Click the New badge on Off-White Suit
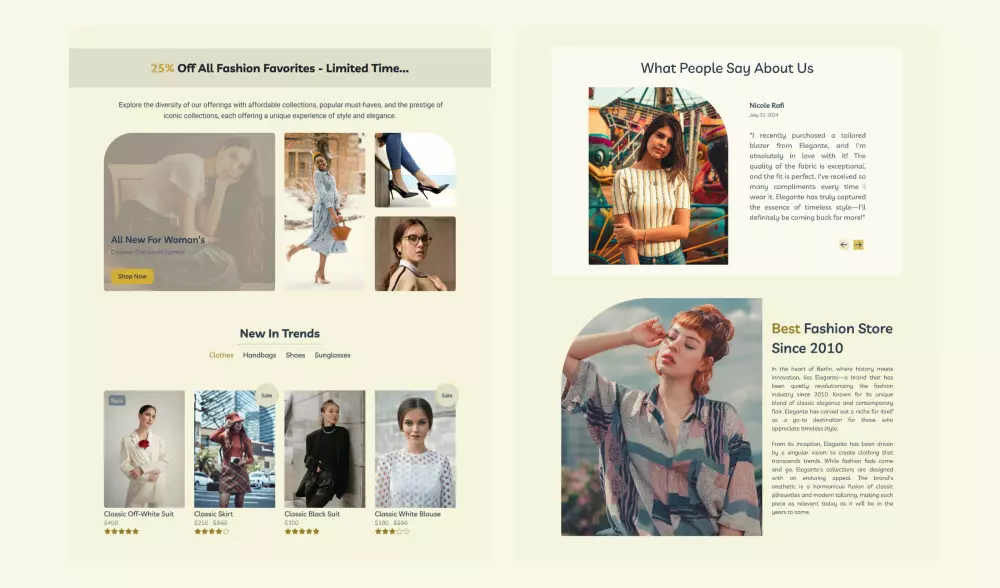 (117, 401)
